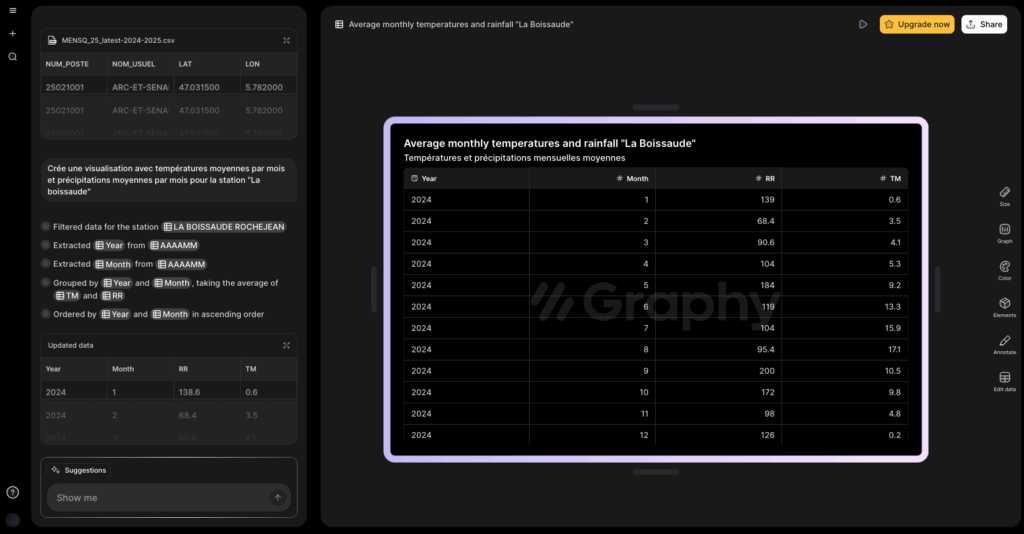This screenshot has width=1024, height=534.
Task: Sort by the RR column header
Action: [718, 178]
